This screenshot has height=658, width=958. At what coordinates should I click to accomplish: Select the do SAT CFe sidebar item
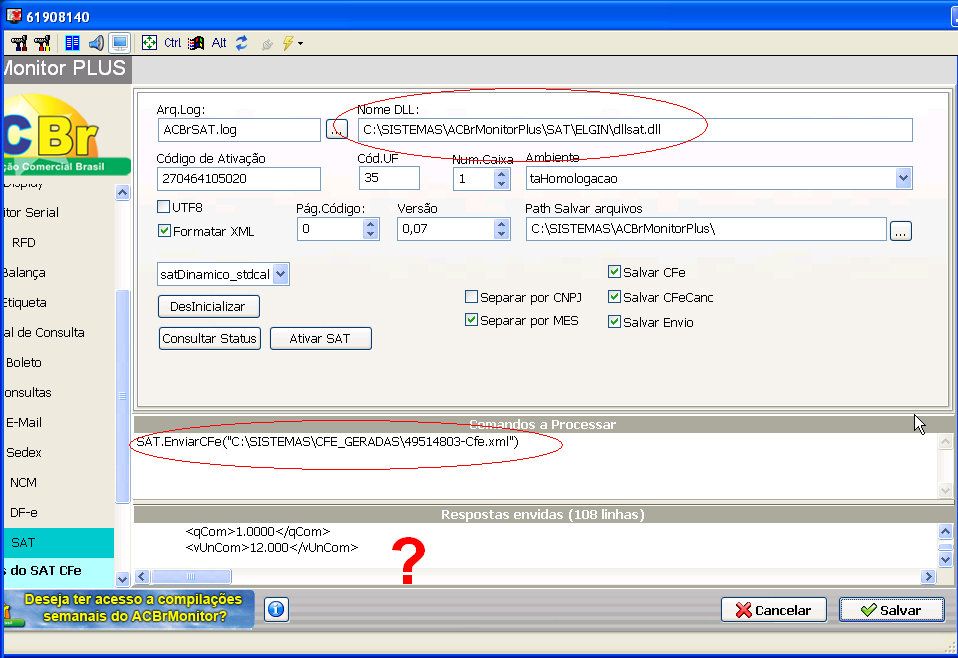coord(59,571)
